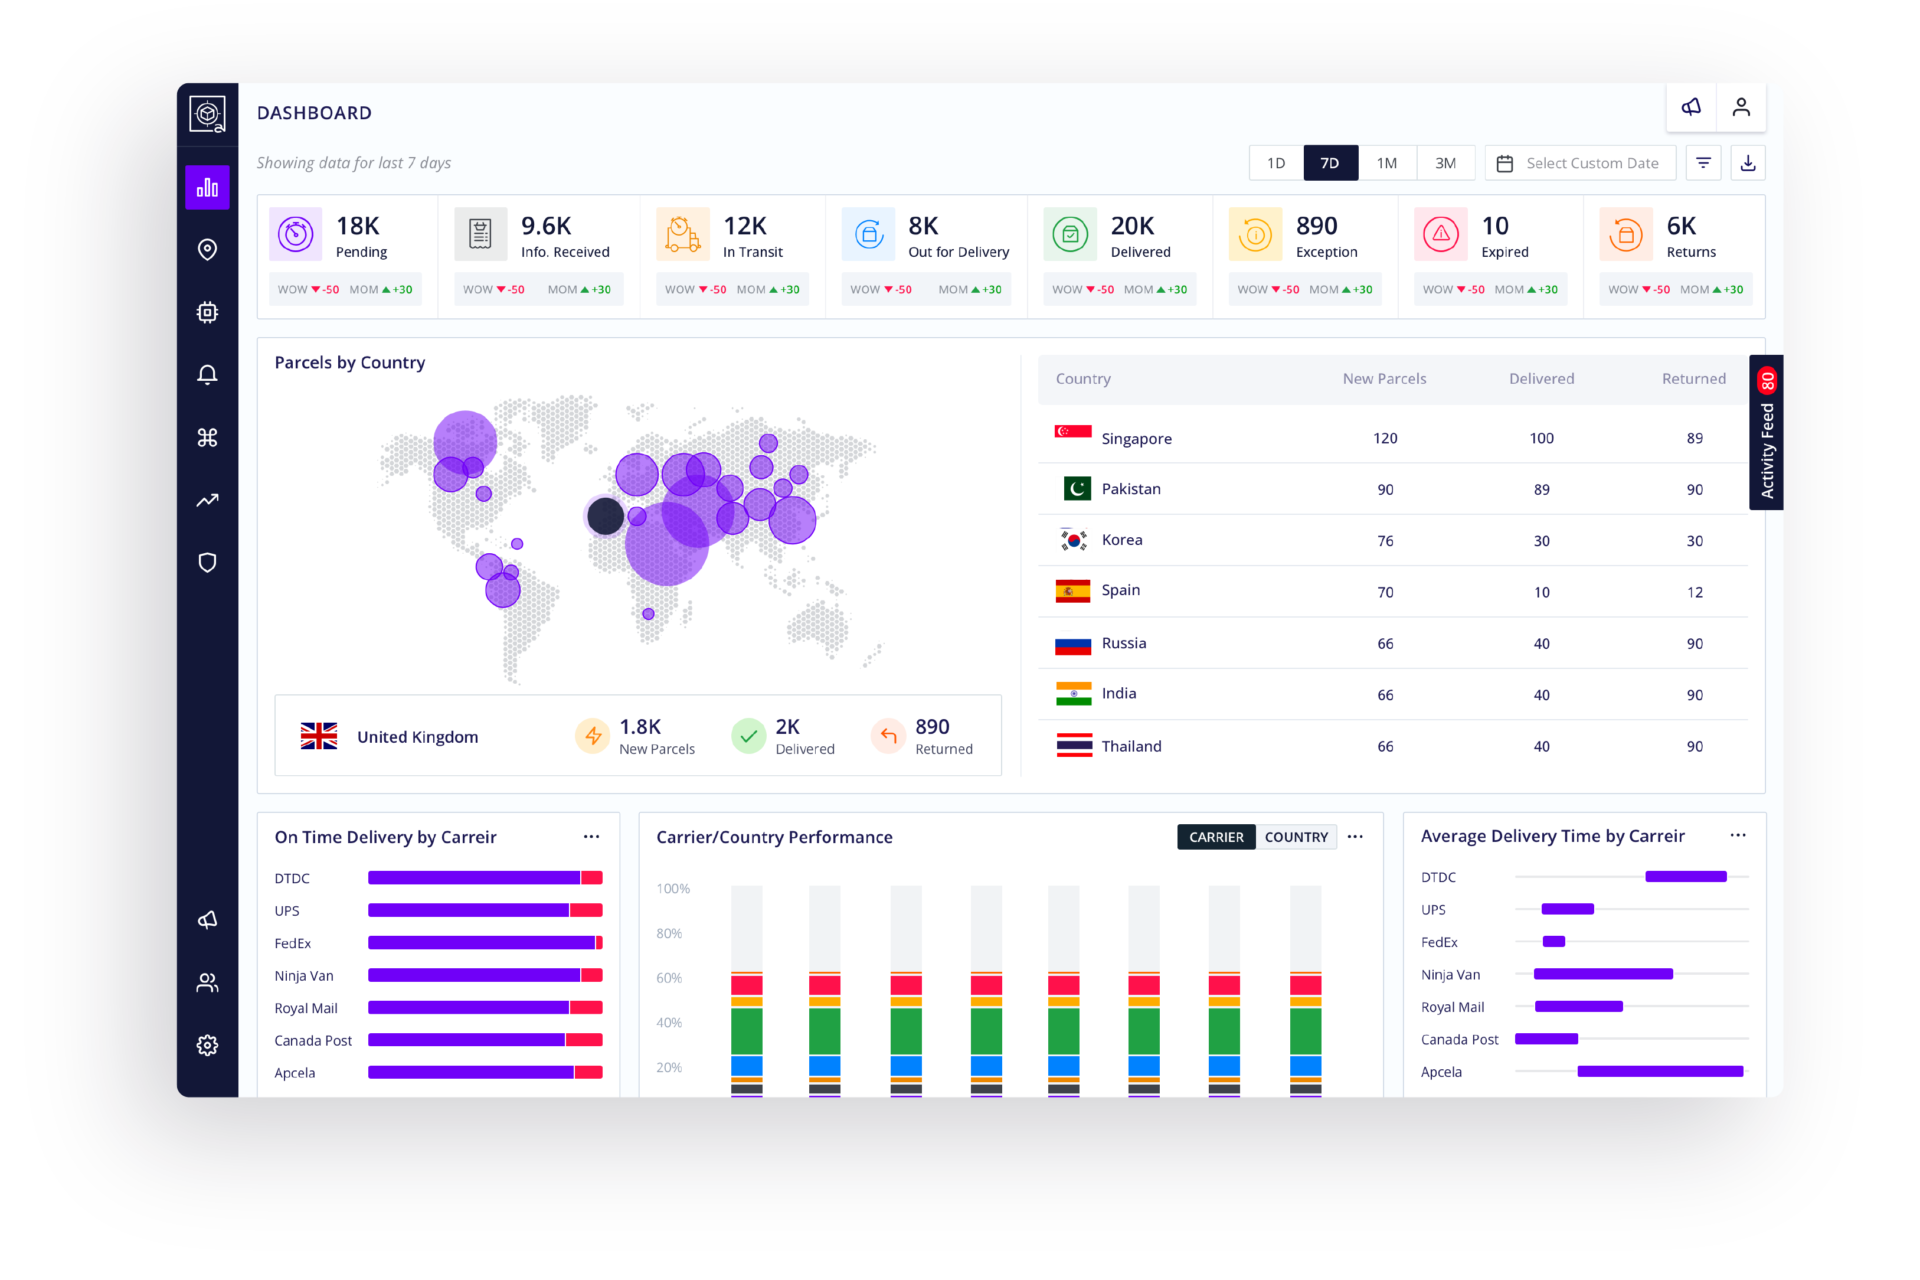Viewport: 1920px width, 1280px height.
Task: Select the 1D tab for showing data
Action: click(1275, 162)
